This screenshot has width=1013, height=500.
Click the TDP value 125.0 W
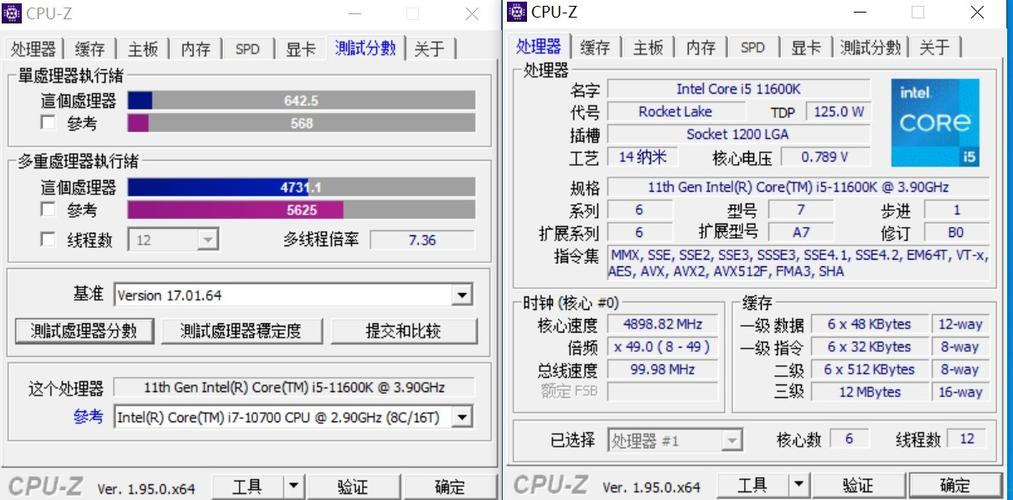point(838,112)
